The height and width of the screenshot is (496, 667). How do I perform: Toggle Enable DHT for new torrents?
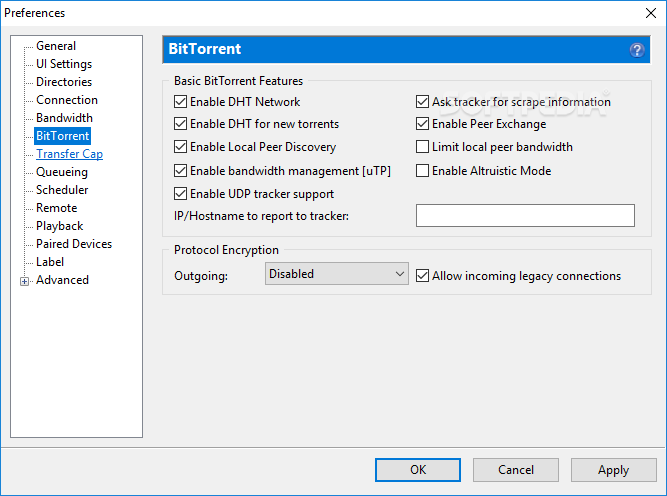click(x=180, y=124)
